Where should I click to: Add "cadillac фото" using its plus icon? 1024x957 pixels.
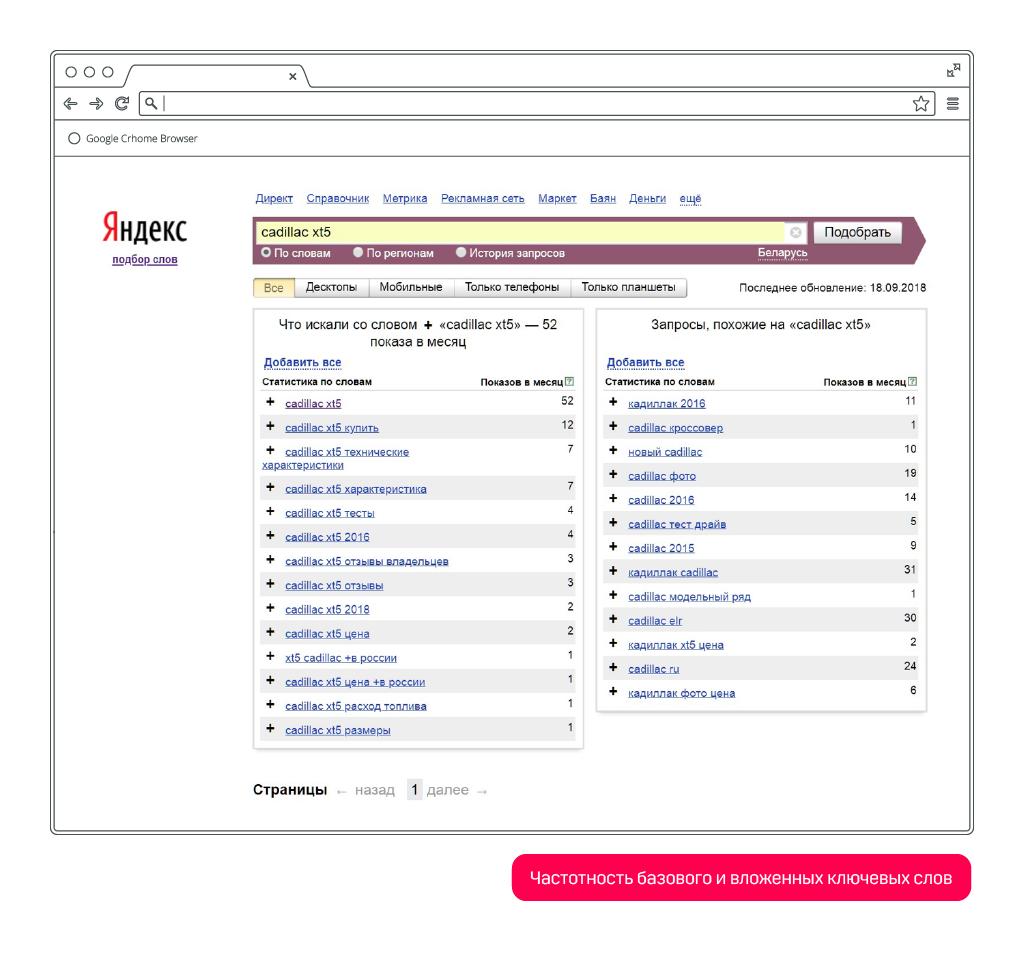(x=613, y=475)
